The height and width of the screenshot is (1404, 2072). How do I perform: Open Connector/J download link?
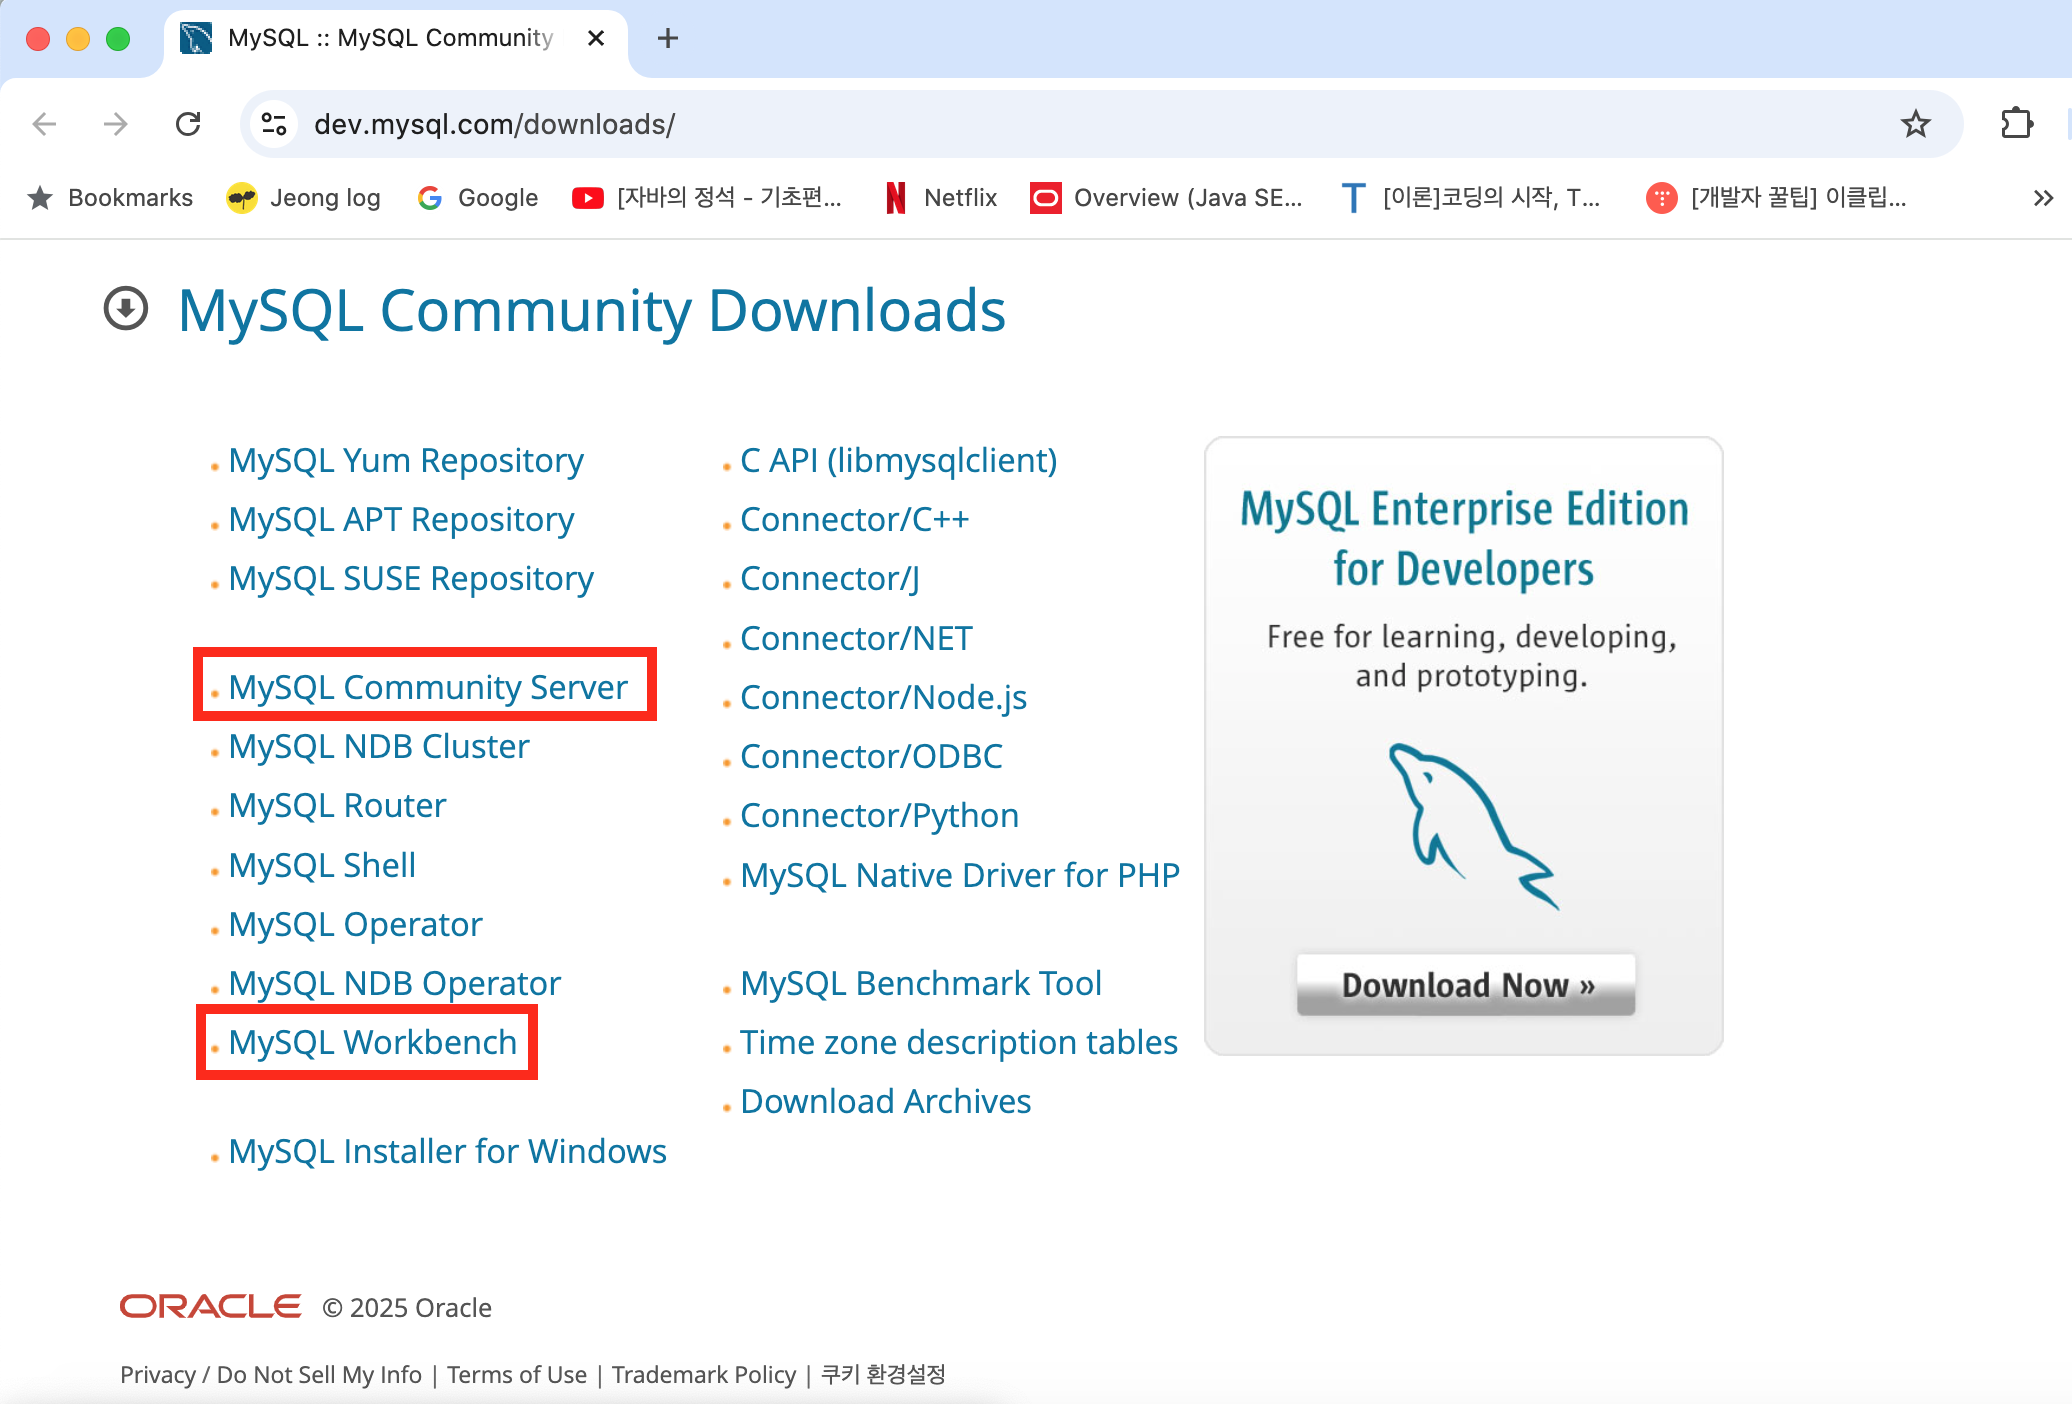point(829,578)
